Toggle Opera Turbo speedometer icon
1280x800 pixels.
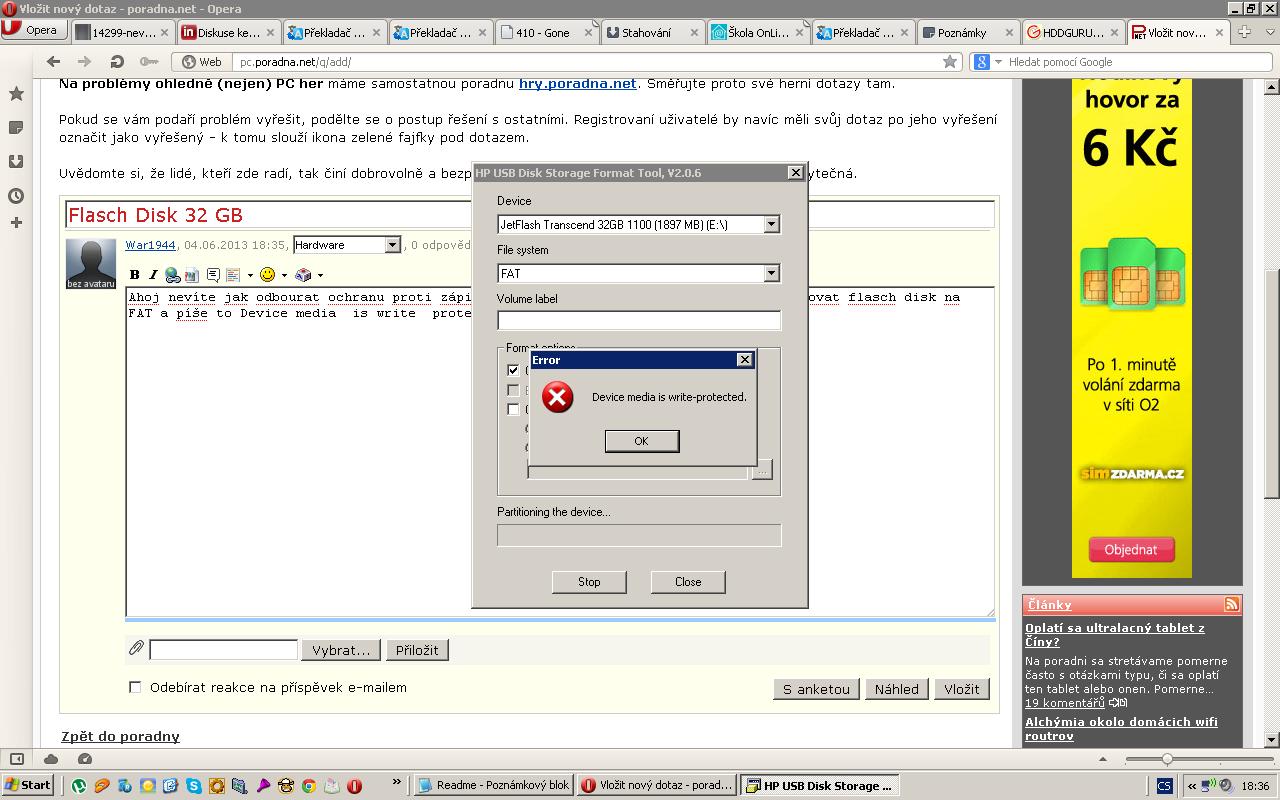click(85, 759)
